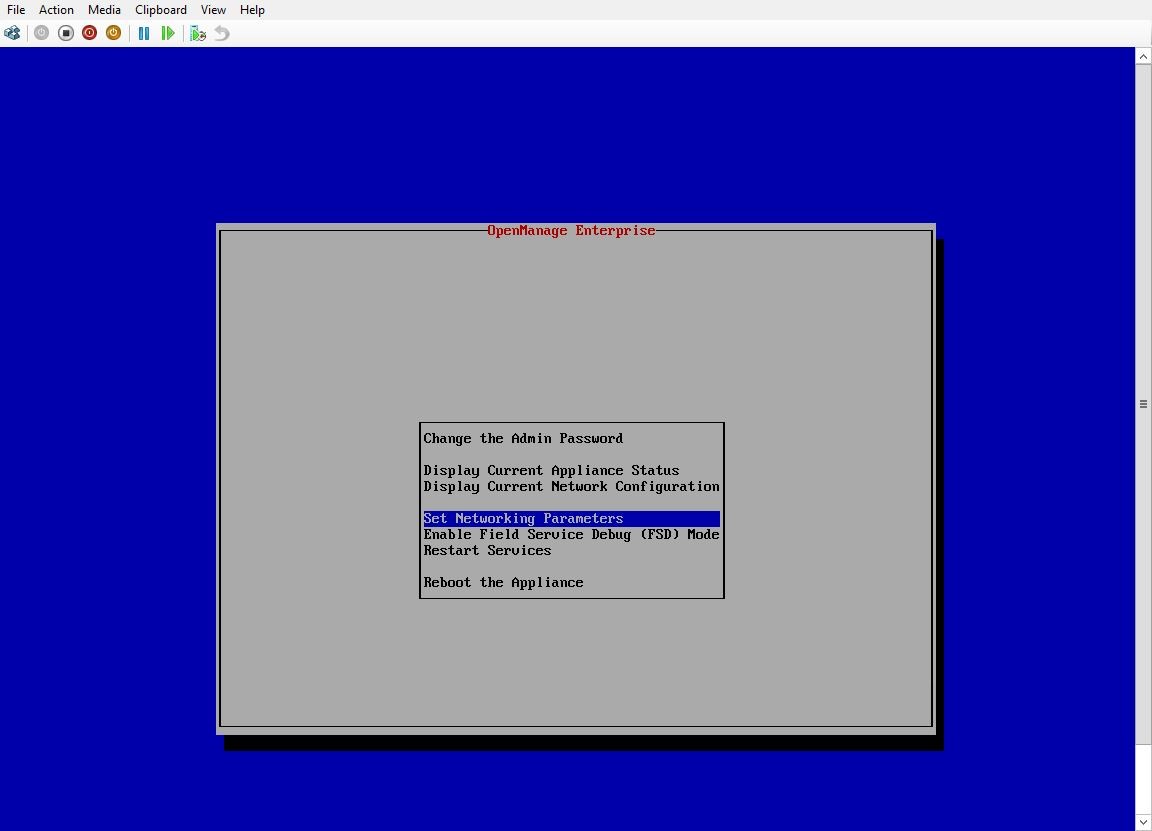Select Set Networking Parameters entry
The height and width of the screenshot is (831, 1152).
click(x=523, y=518)
